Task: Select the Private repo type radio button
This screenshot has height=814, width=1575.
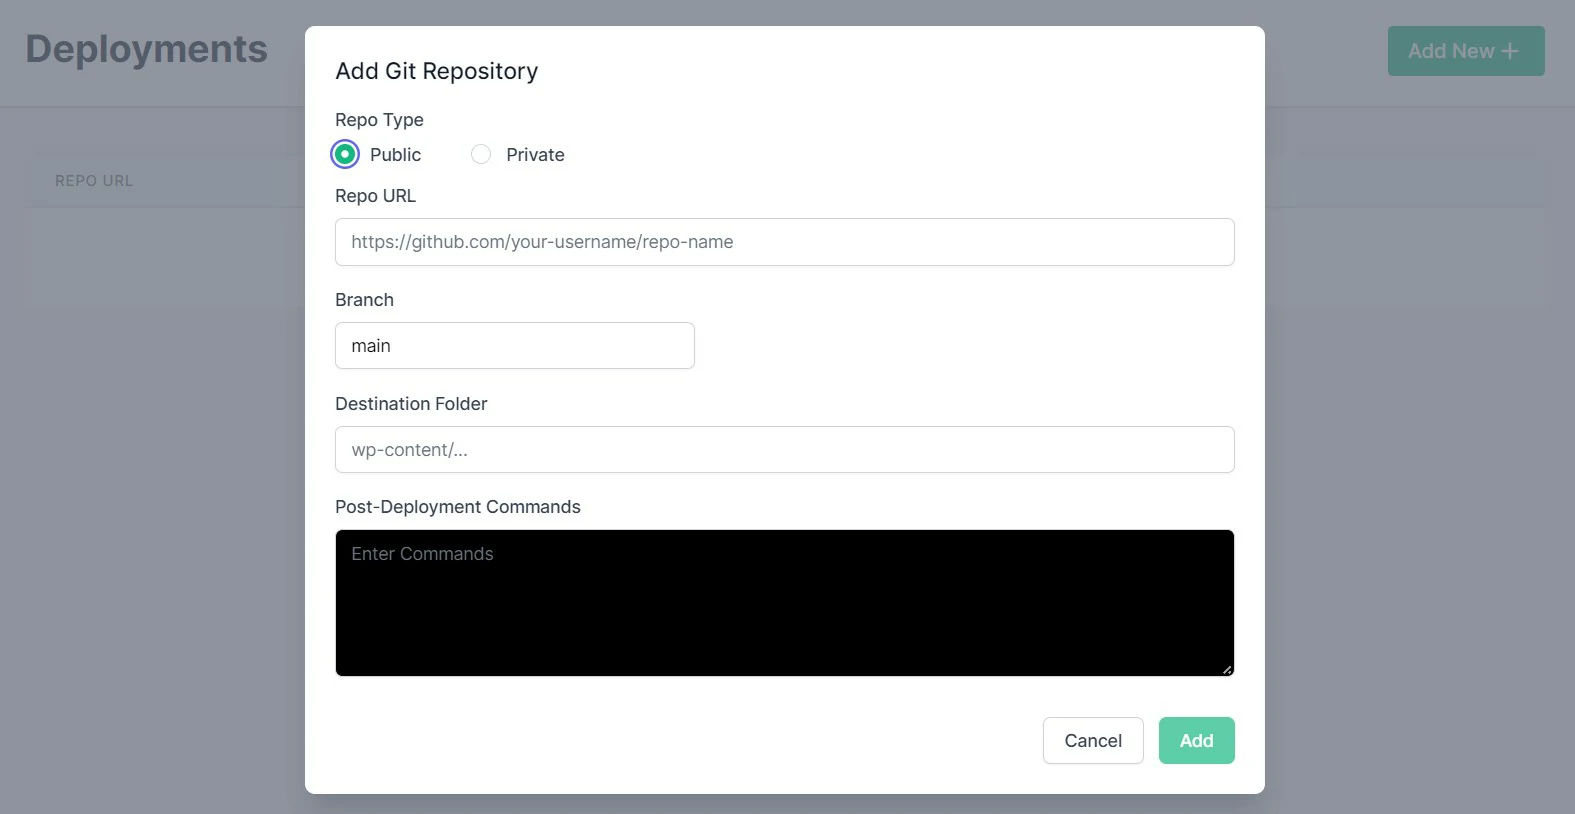Action: 481,154
